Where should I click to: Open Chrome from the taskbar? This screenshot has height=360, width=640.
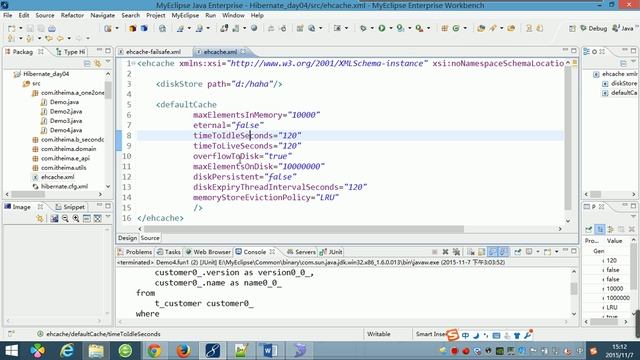(154, 350)
